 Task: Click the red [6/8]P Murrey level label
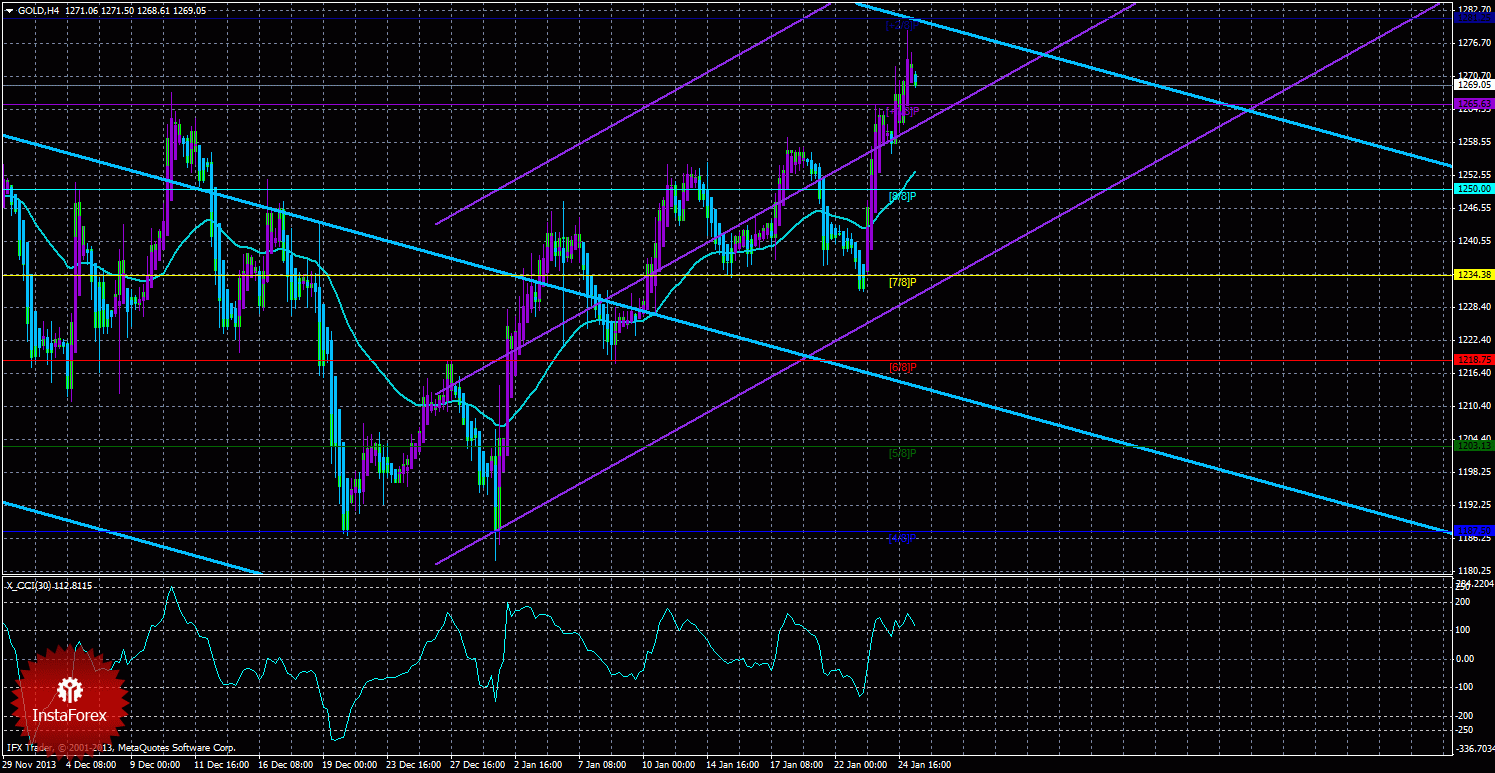[903, 367]
